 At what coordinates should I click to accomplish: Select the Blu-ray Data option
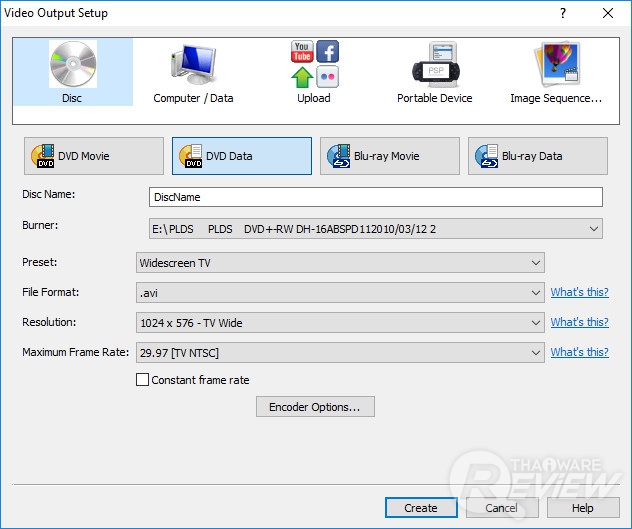pos(538,156)
